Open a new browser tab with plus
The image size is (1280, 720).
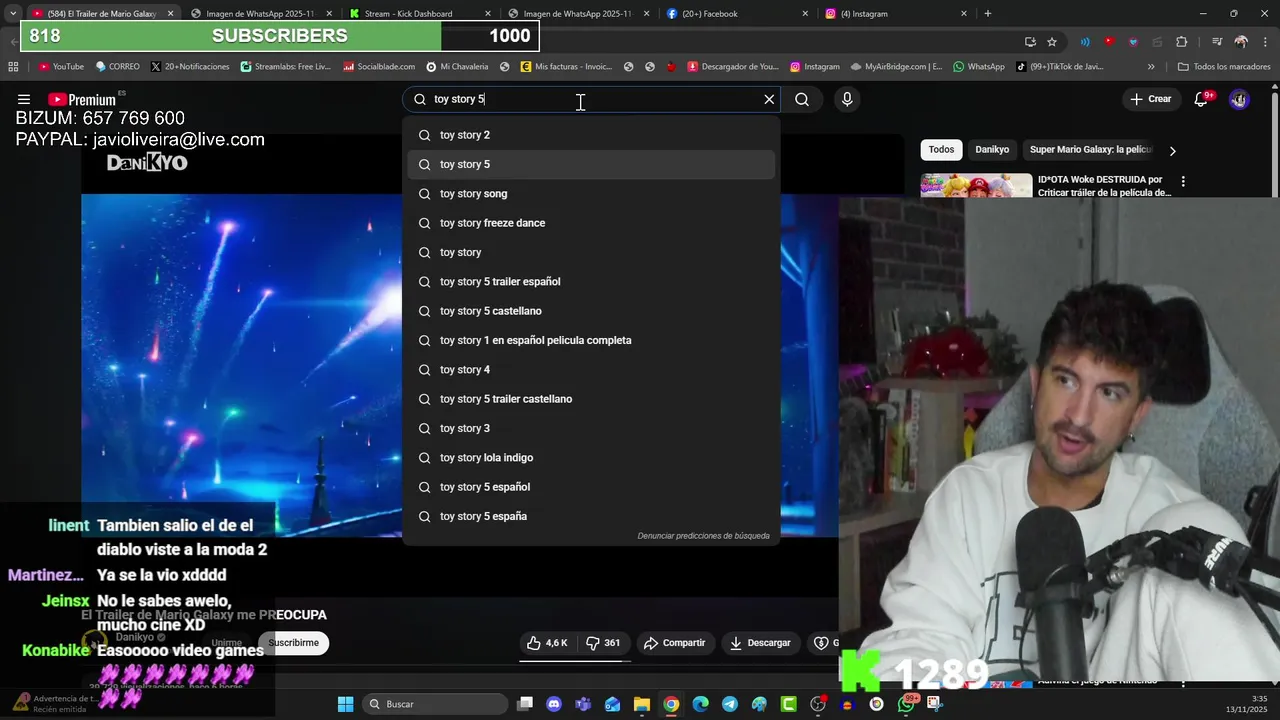tap(988, 13)
